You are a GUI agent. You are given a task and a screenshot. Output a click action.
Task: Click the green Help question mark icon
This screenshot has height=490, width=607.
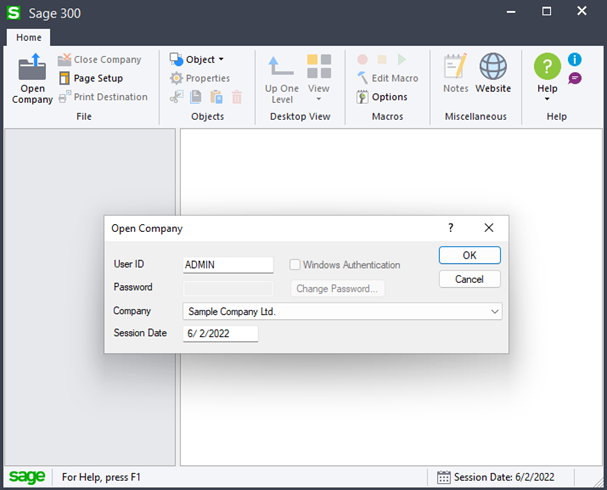point(547,67)
